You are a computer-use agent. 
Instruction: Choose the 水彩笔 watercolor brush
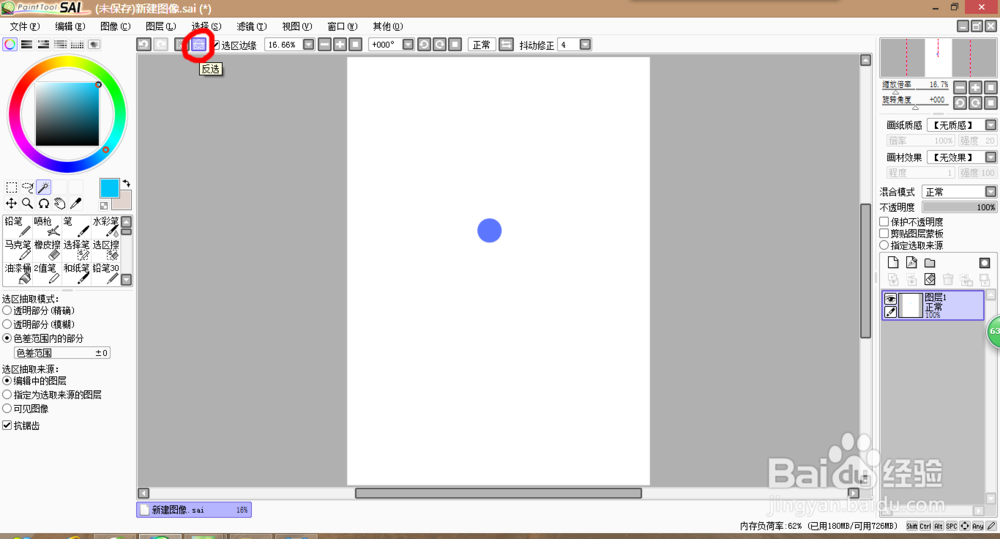click(105, 226)
